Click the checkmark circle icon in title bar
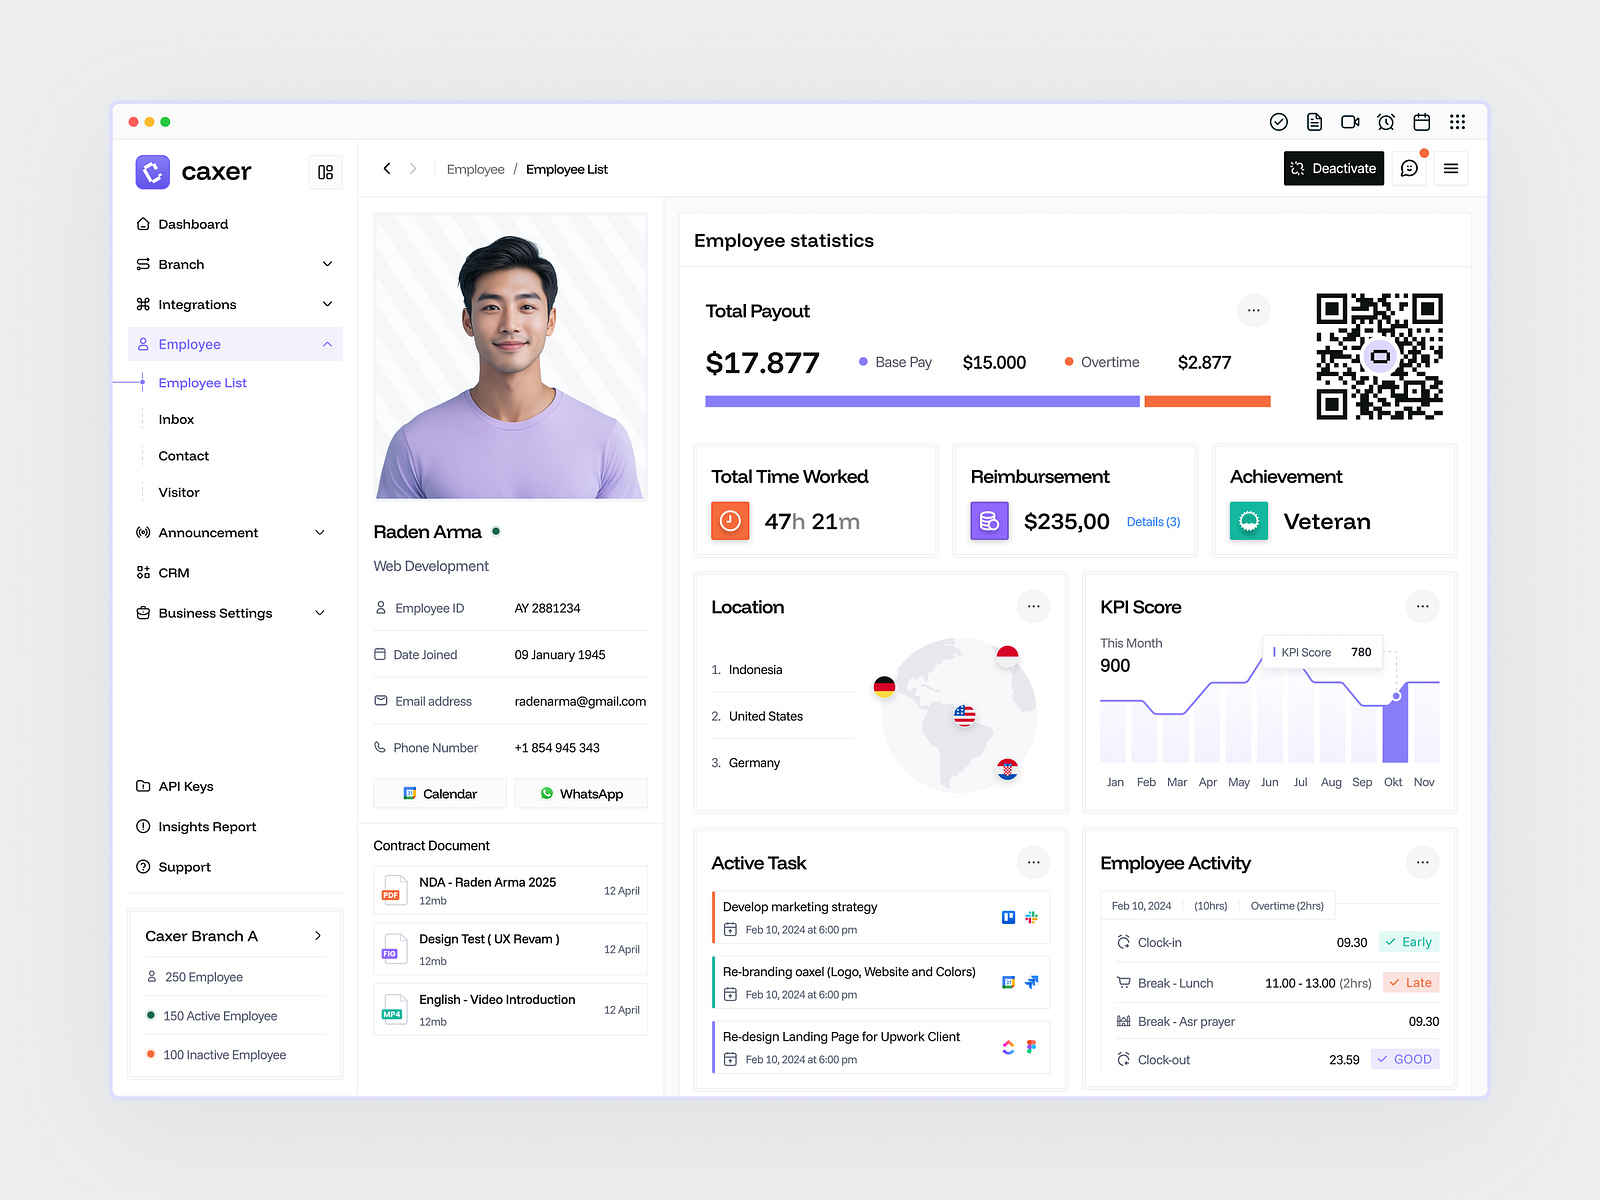 click(x=1278, y=122)
